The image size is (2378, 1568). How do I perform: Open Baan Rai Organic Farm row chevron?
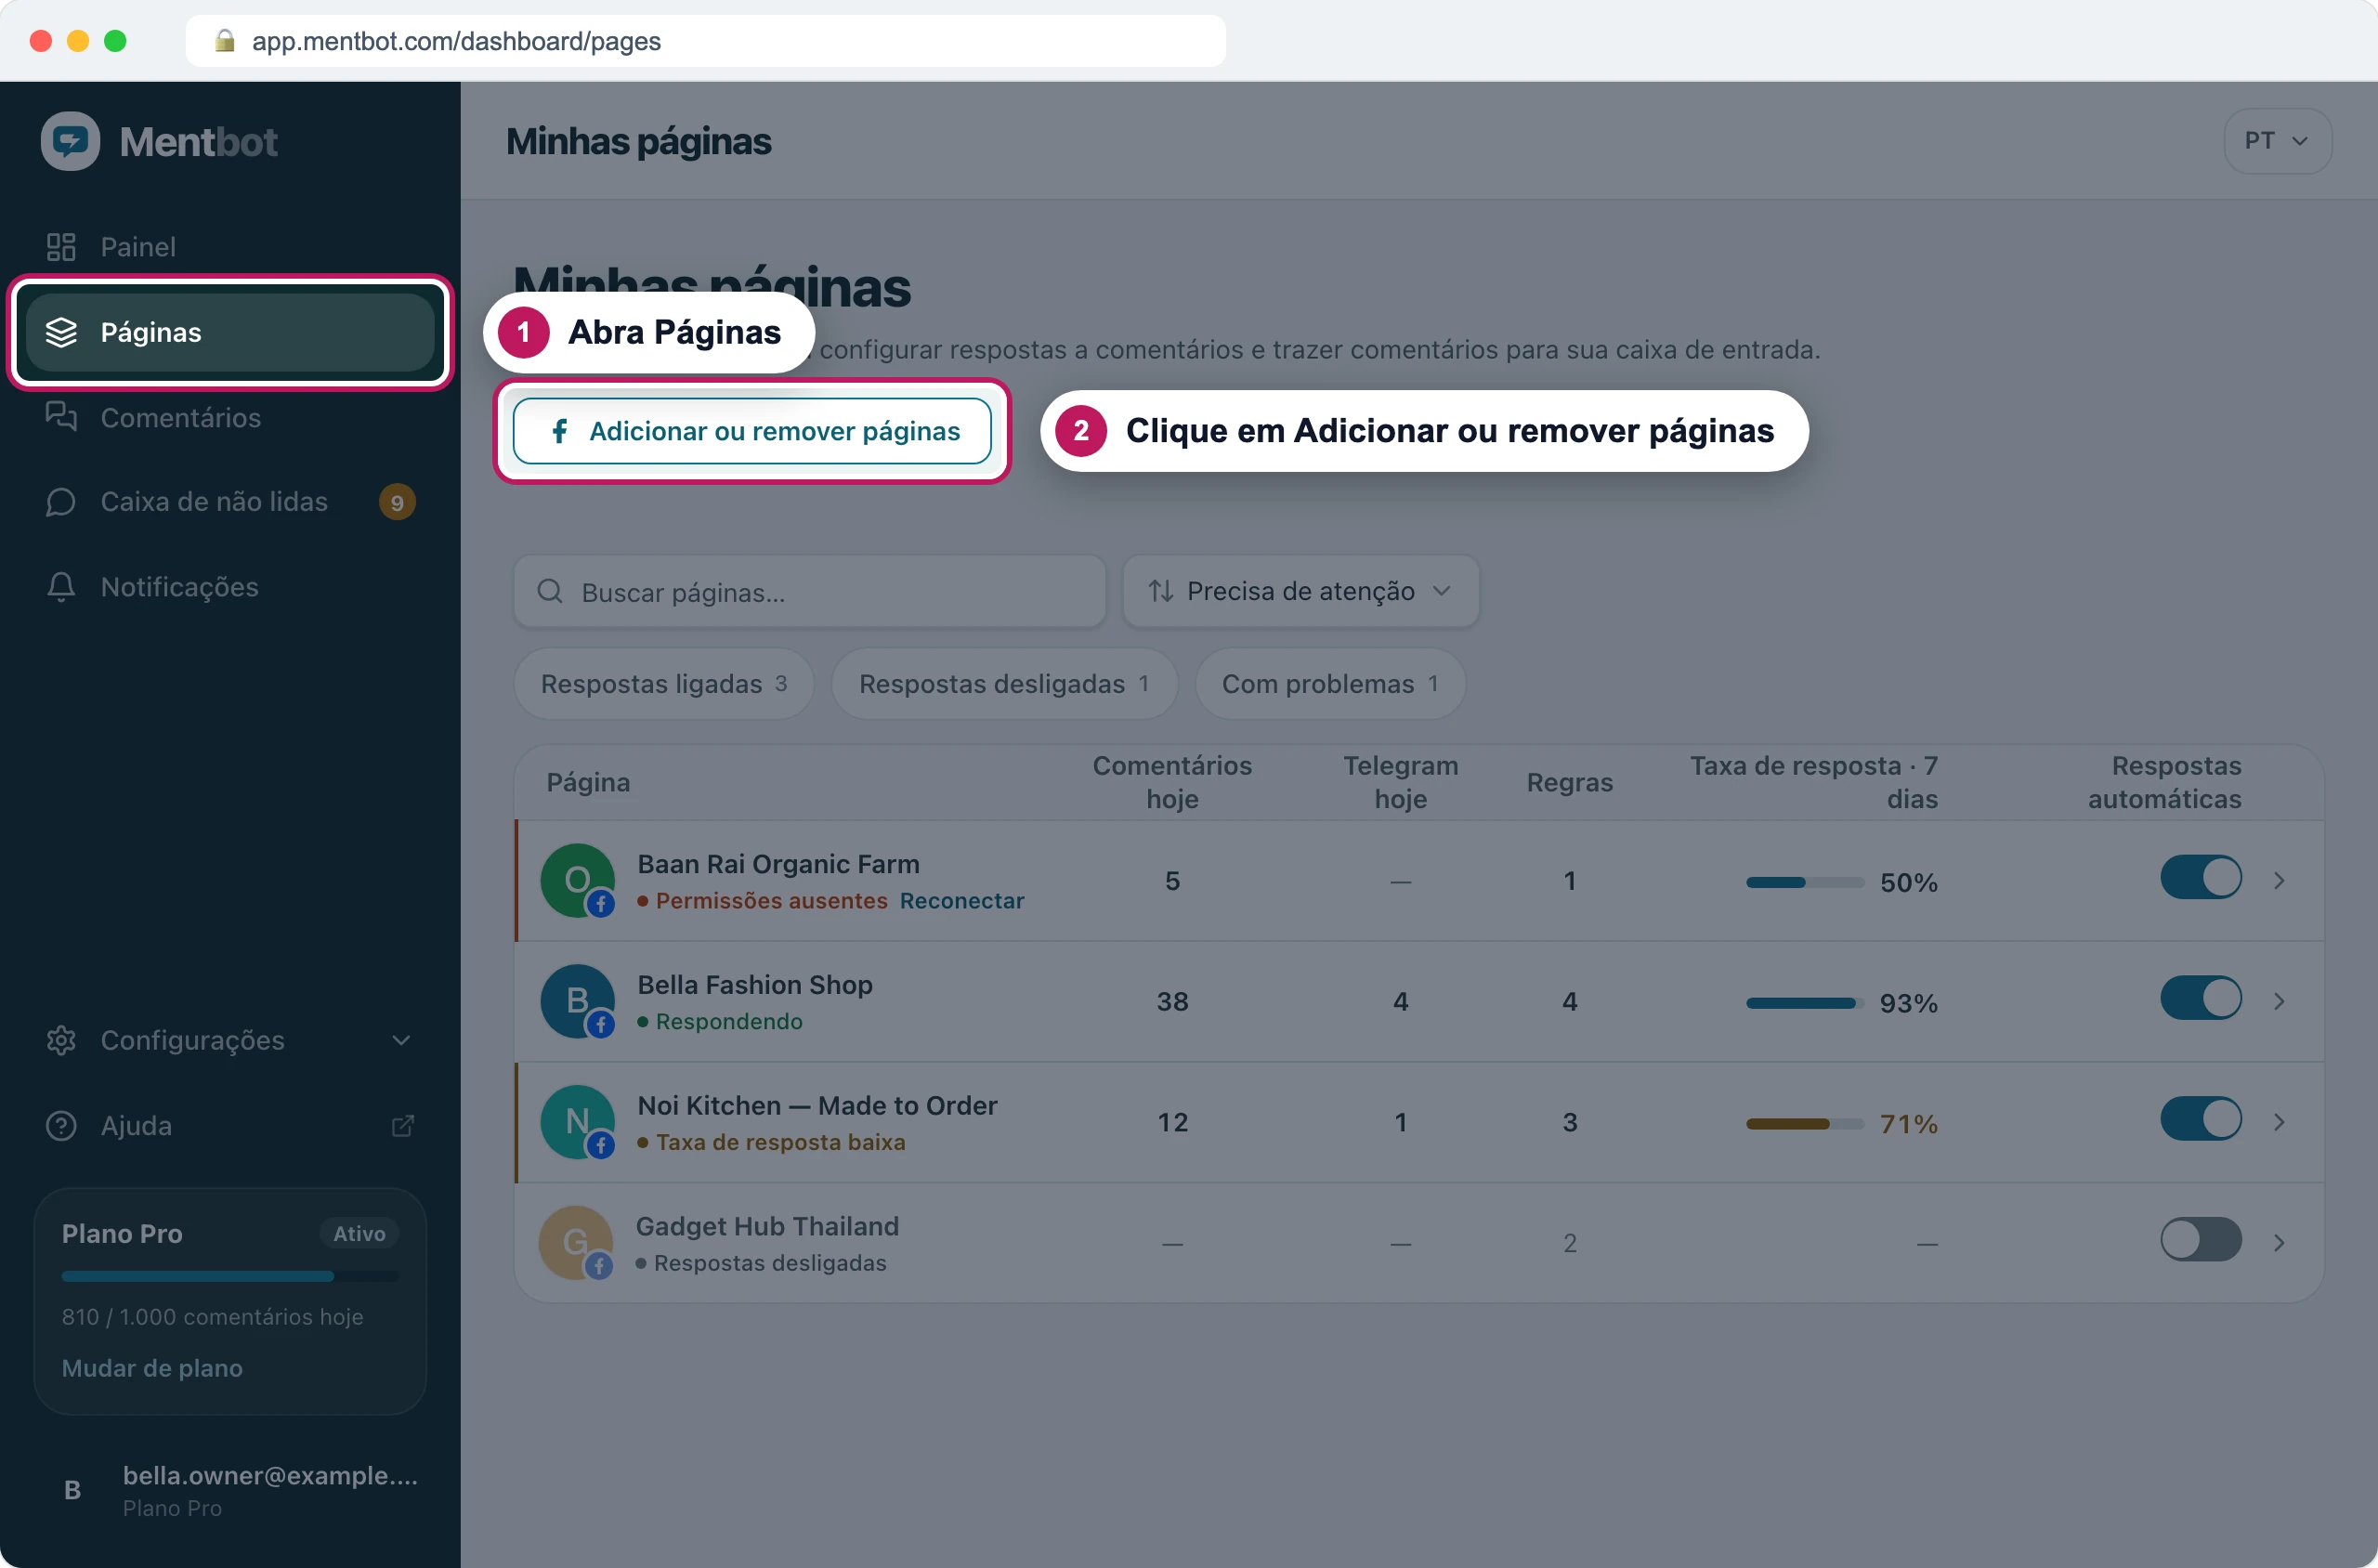coord(2279,880)
